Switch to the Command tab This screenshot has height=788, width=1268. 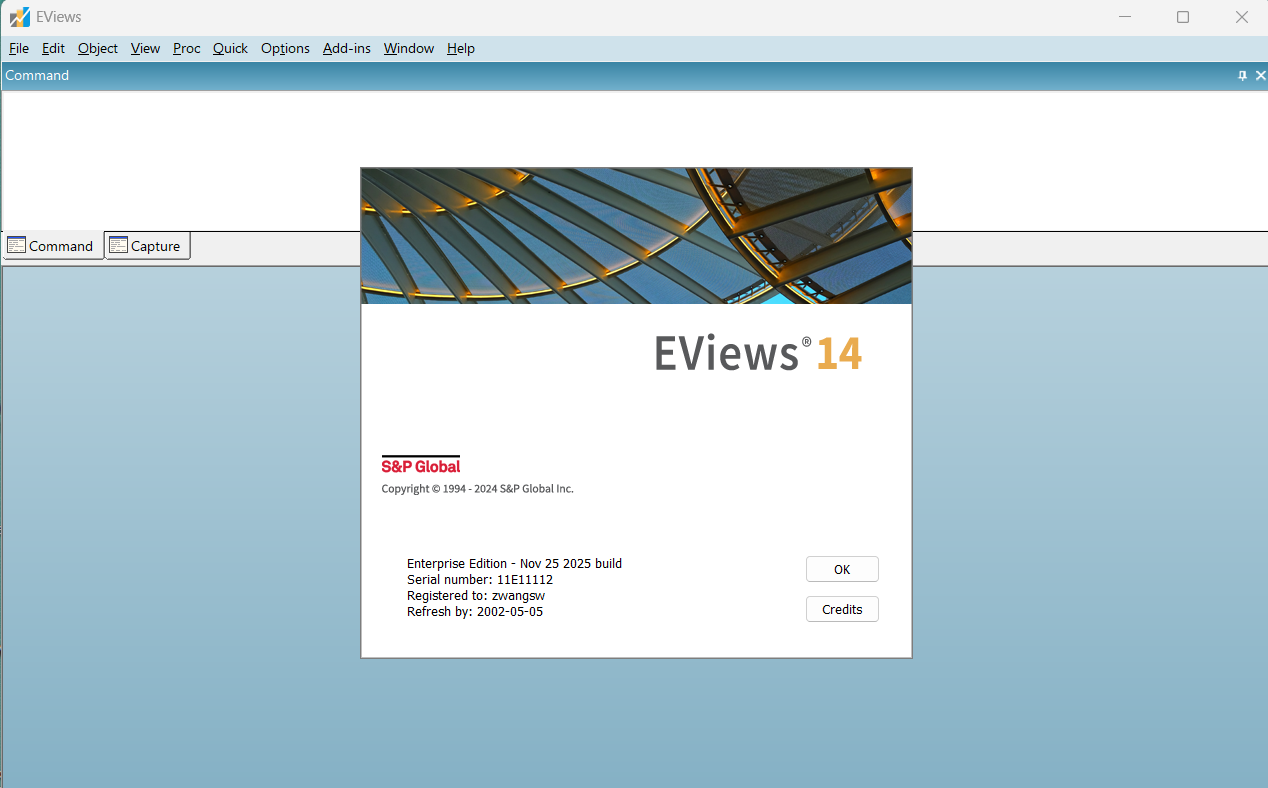tap(52, 246)
